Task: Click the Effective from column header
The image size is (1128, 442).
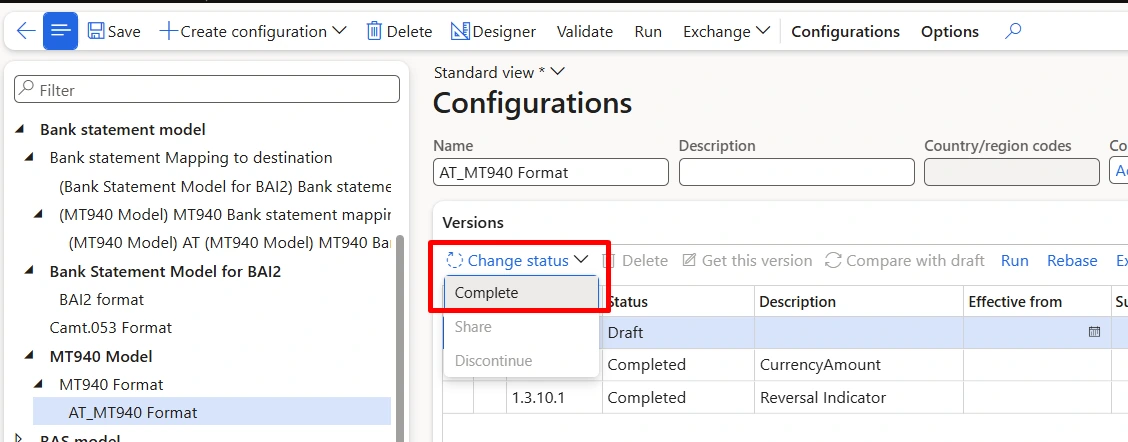Action: tap(1037, 302)
